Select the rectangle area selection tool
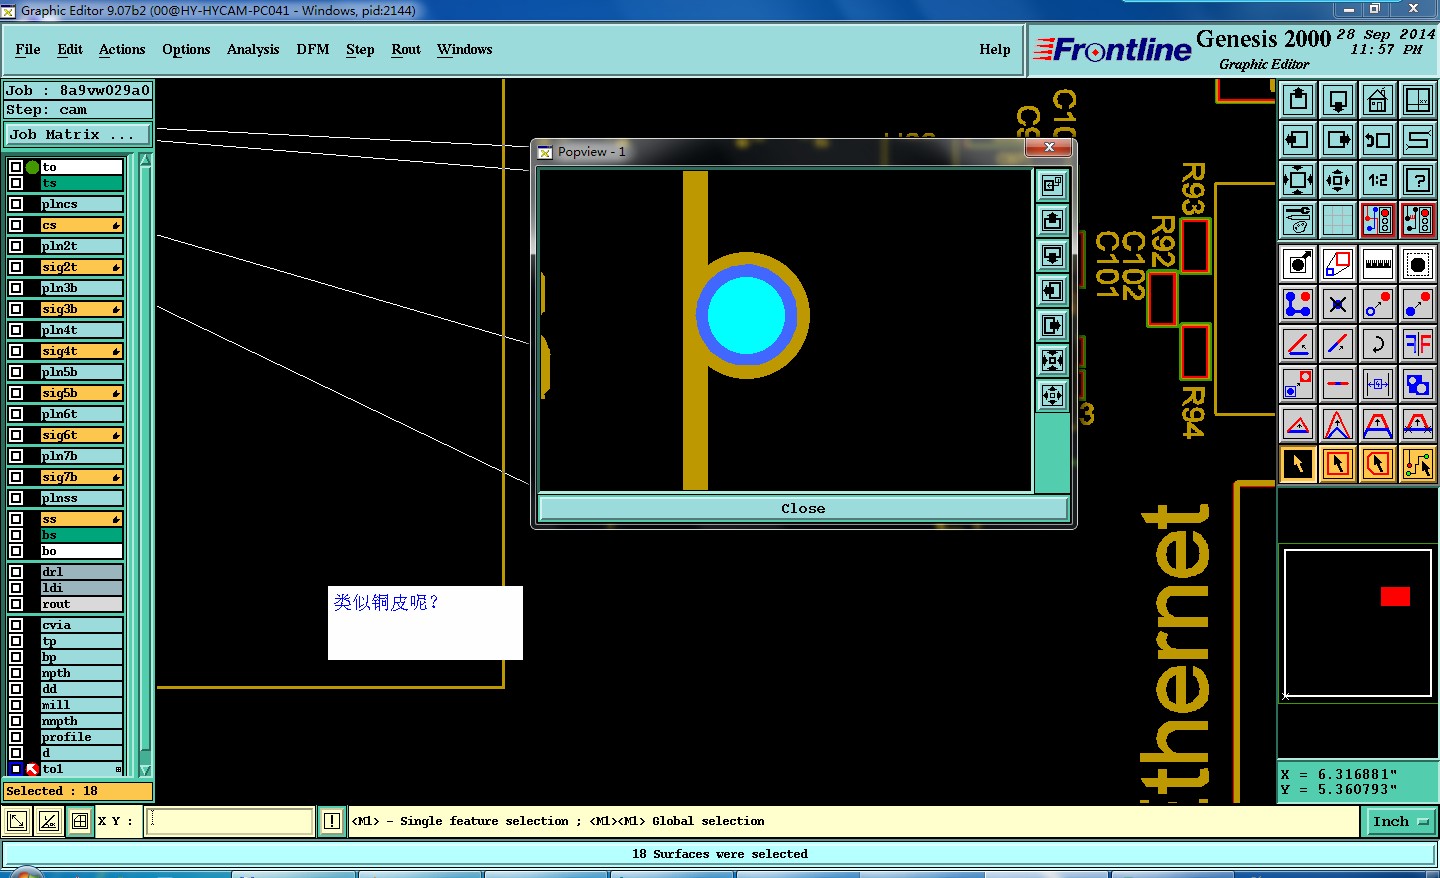The height and width of the screenshot is (878, 1440). (1338, 464)
